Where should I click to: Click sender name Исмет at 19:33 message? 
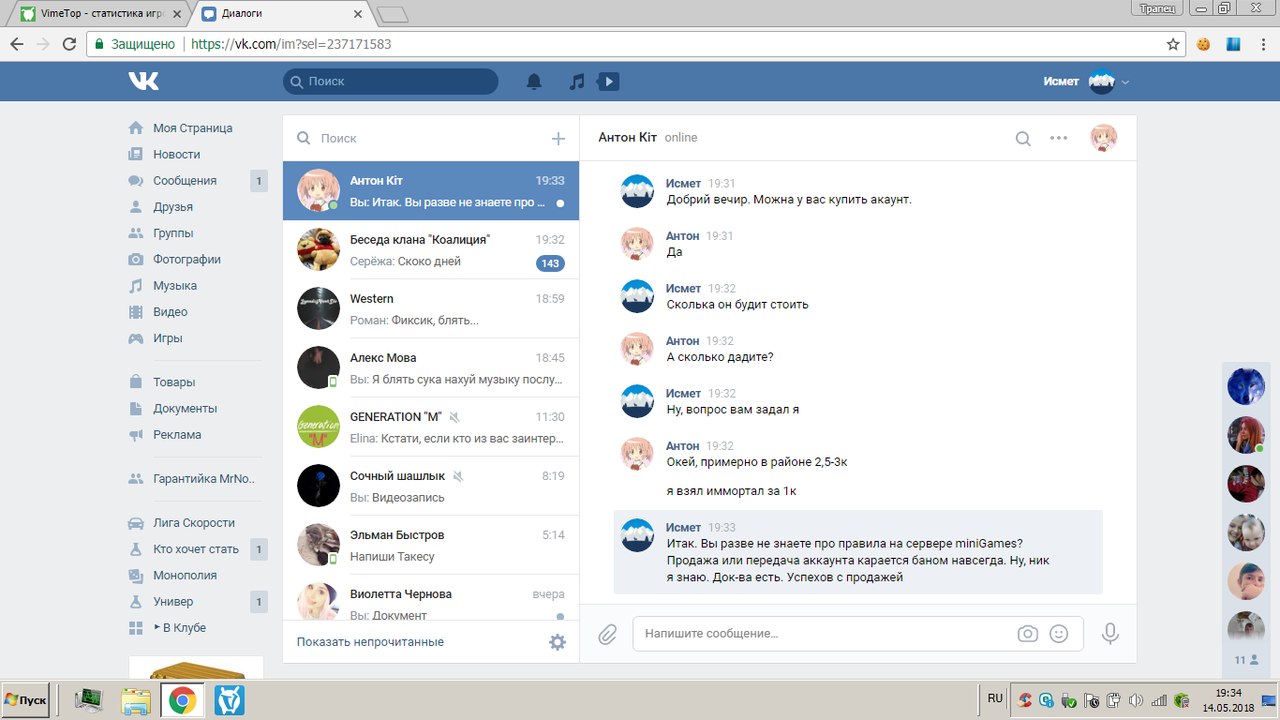[683, 527]
